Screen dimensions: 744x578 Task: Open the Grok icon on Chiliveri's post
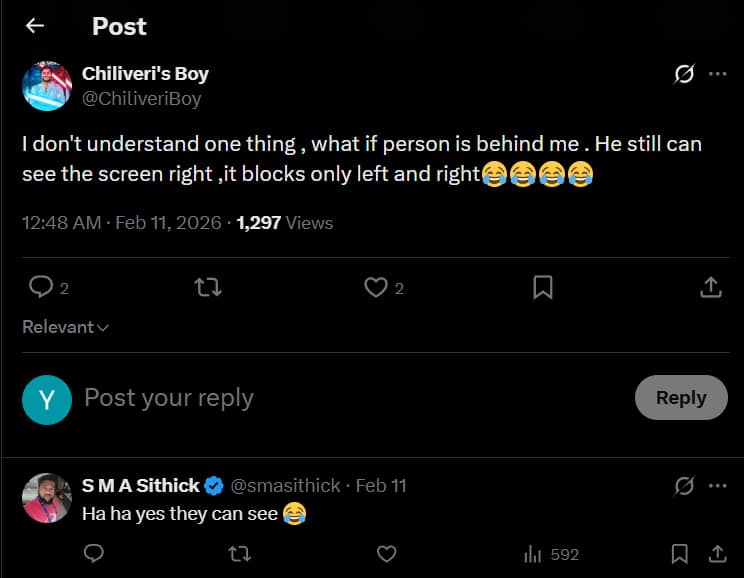pos(685,74)
